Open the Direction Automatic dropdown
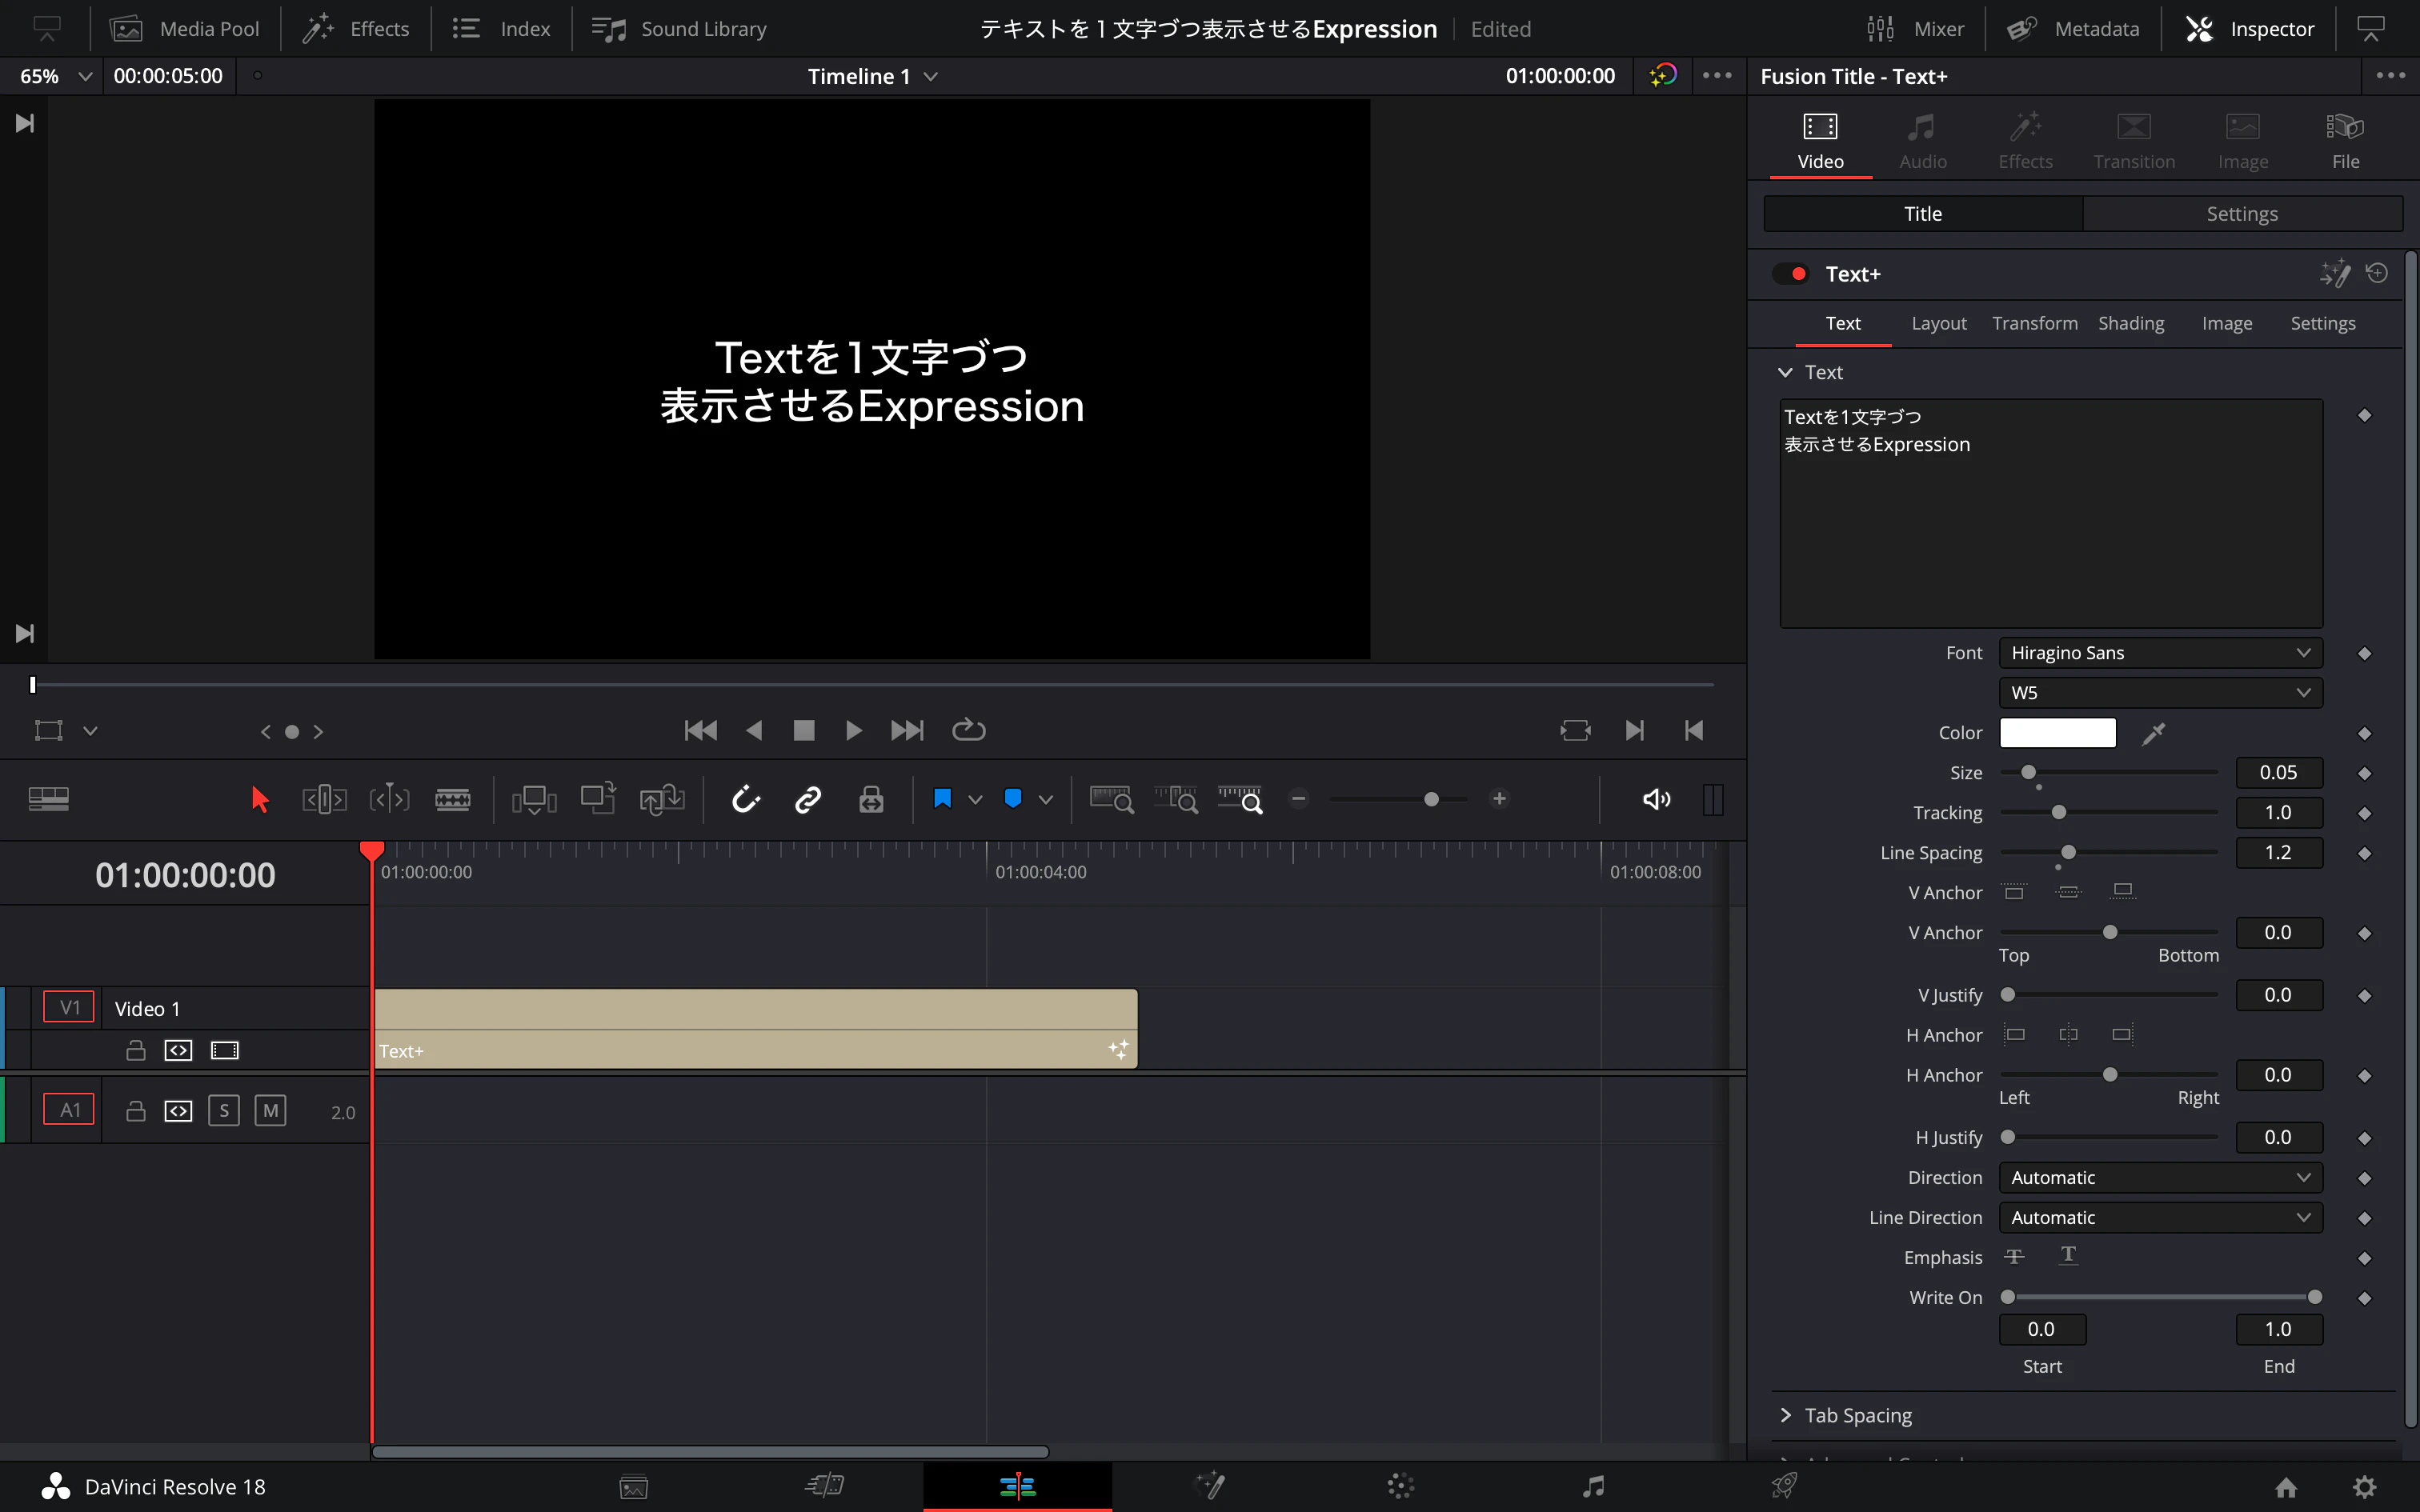Viewport: 2420px width, 1512px height. click(x=2160, y=1177)
